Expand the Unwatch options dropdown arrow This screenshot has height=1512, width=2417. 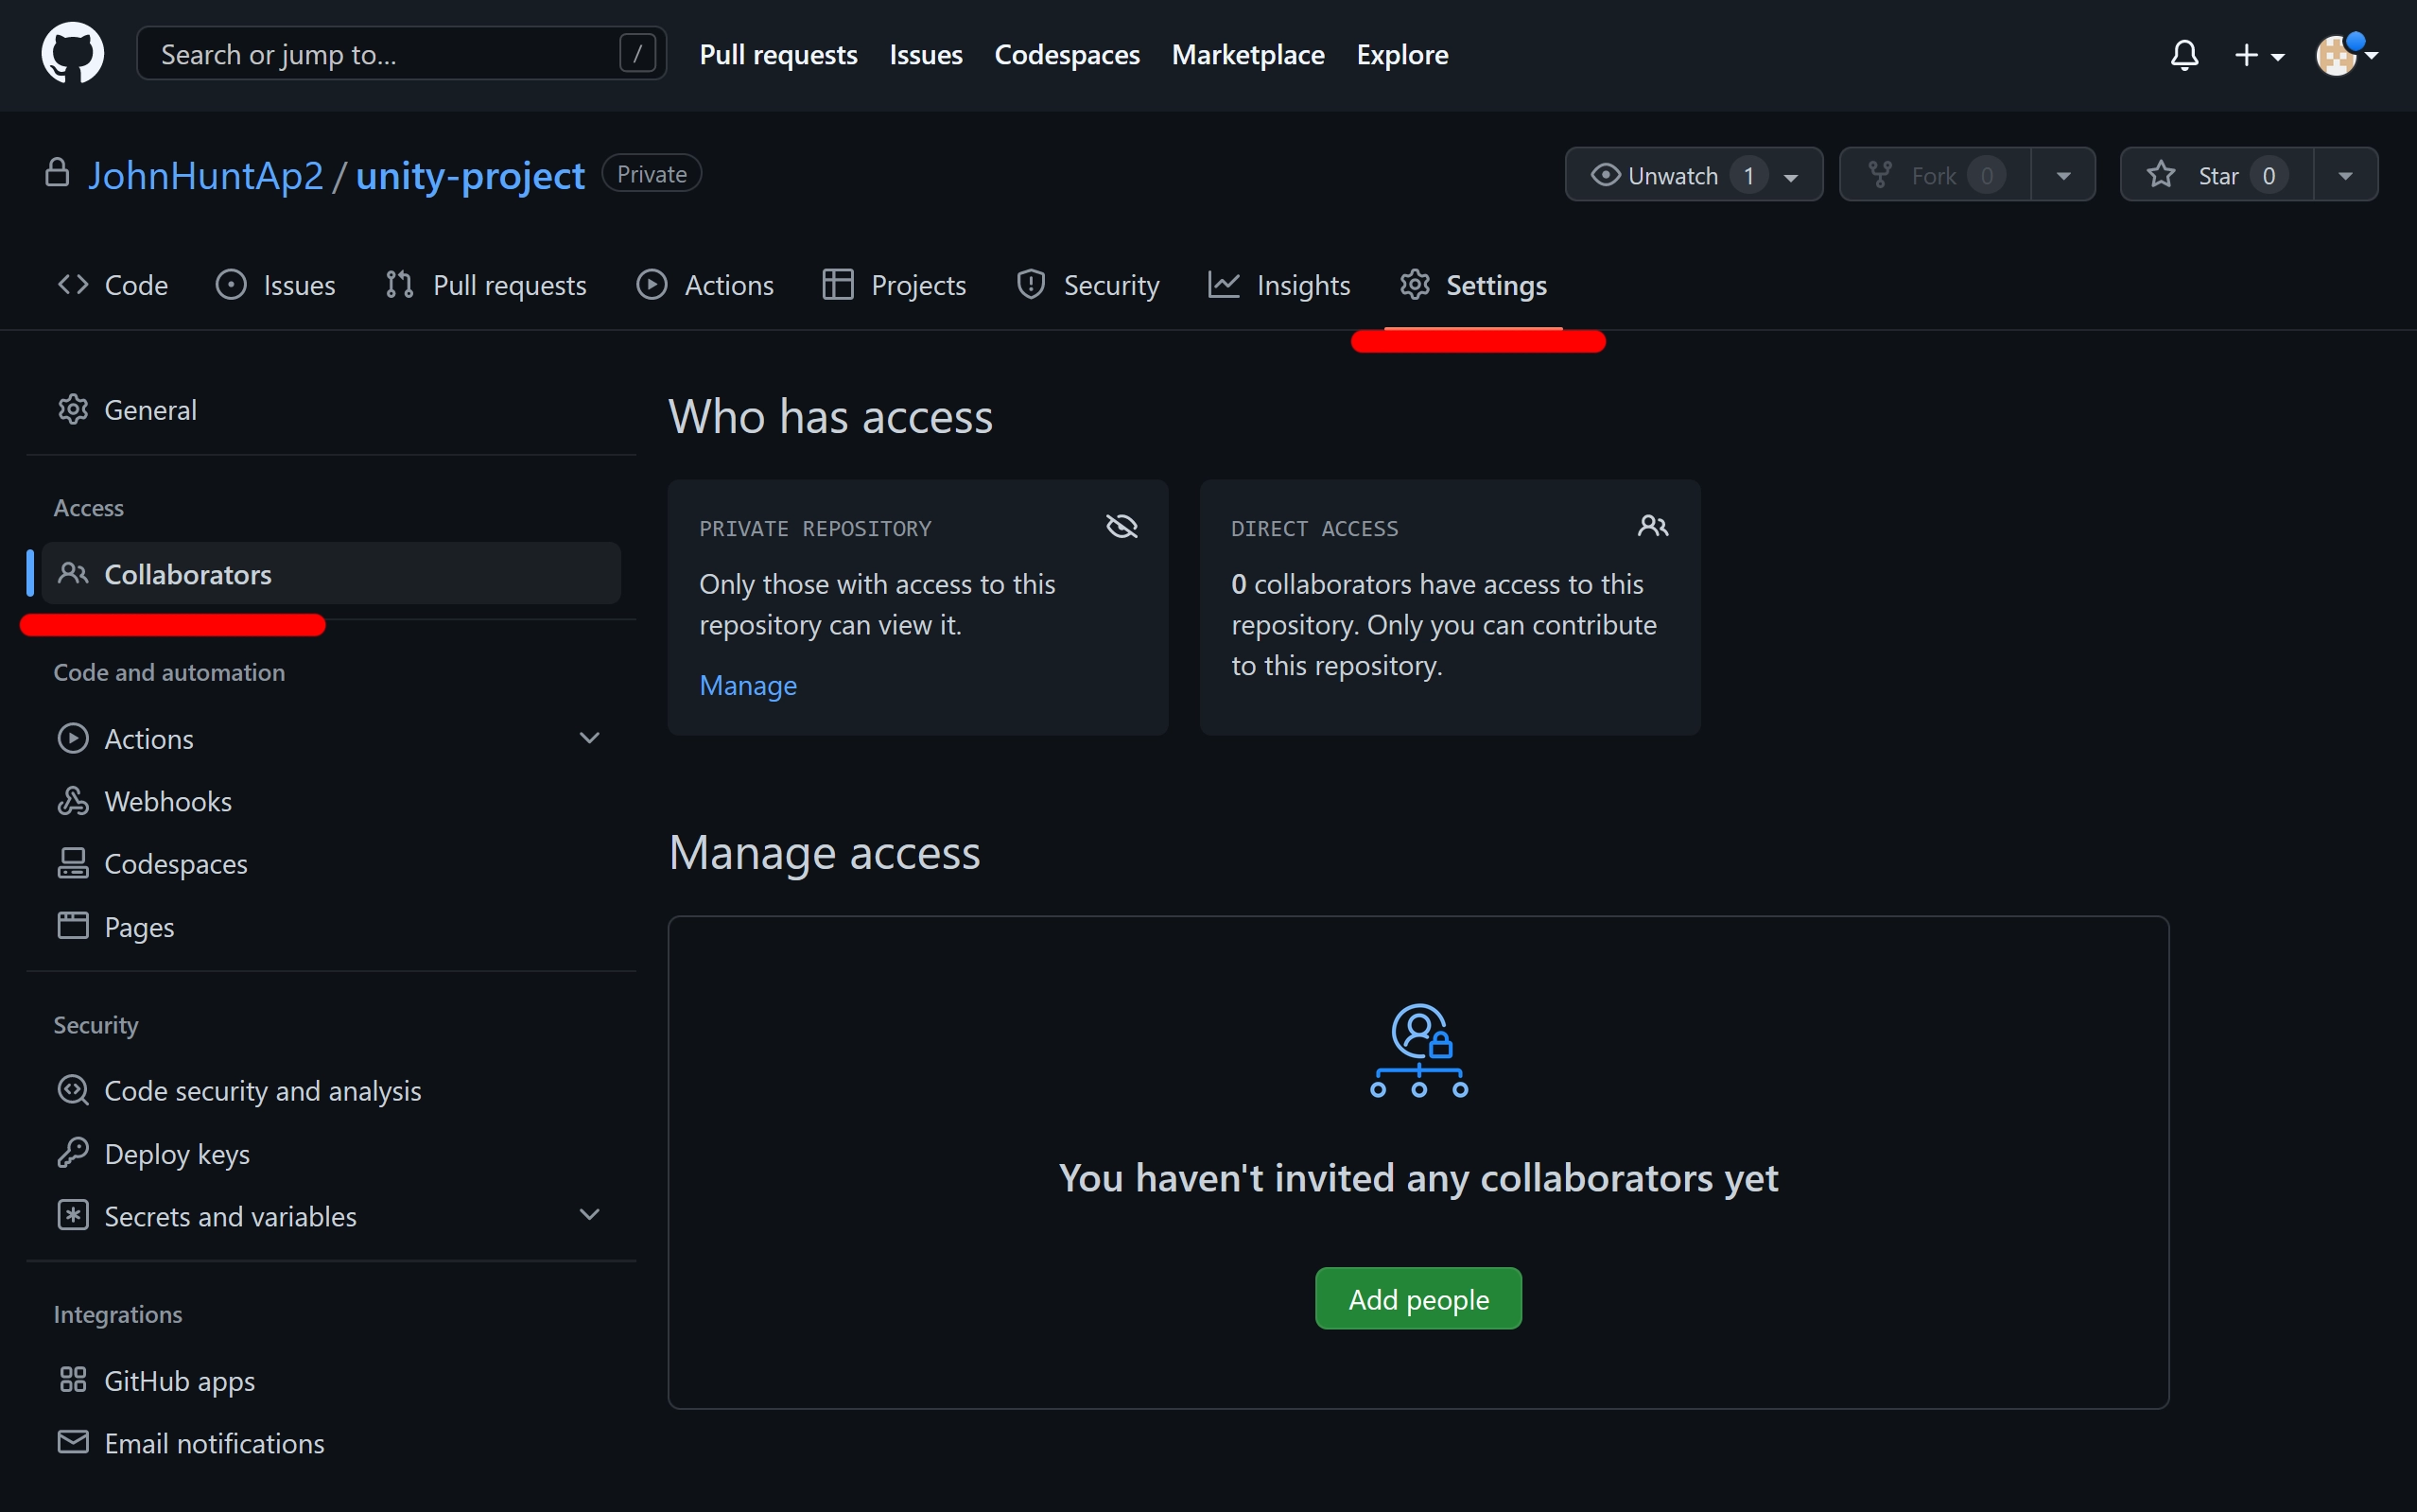pyautogui.click(x=1789, y=174)
